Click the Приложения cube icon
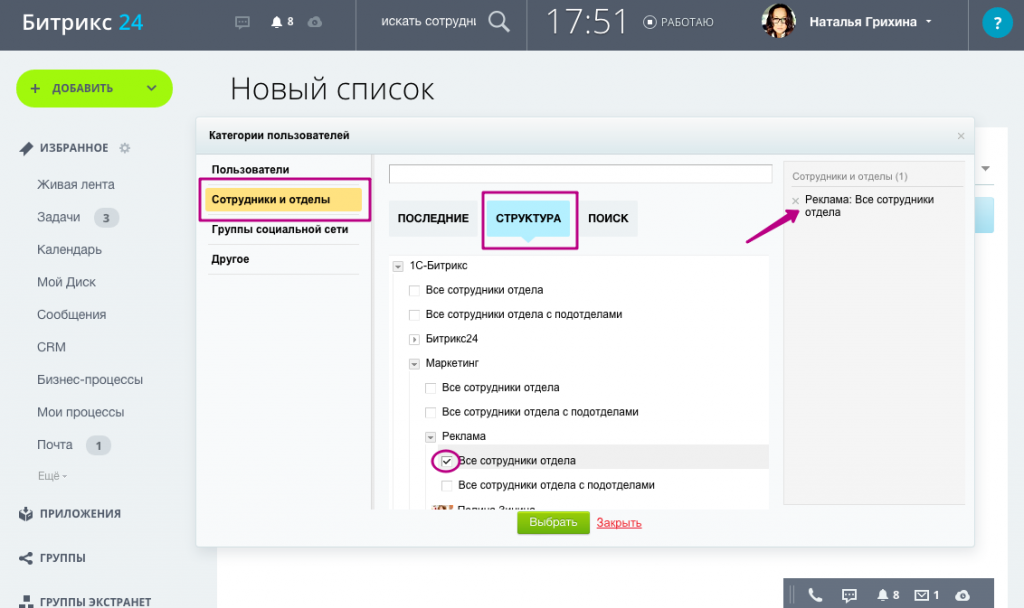This screenshot has width=1024, height=608. 25,514
